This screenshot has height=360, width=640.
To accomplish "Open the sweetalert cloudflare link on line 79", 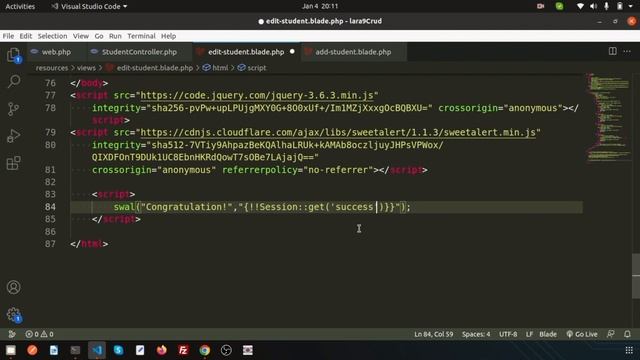I will [338, 133].
